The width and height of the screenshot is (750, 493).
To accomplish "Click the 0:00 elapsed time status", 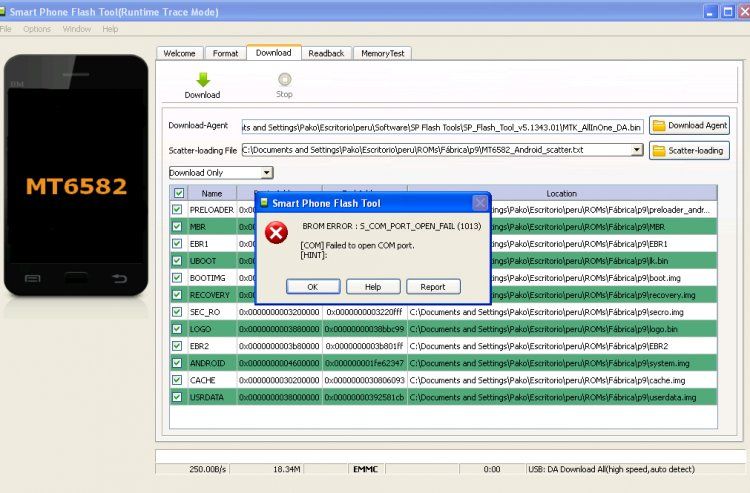I will point(492,469).
